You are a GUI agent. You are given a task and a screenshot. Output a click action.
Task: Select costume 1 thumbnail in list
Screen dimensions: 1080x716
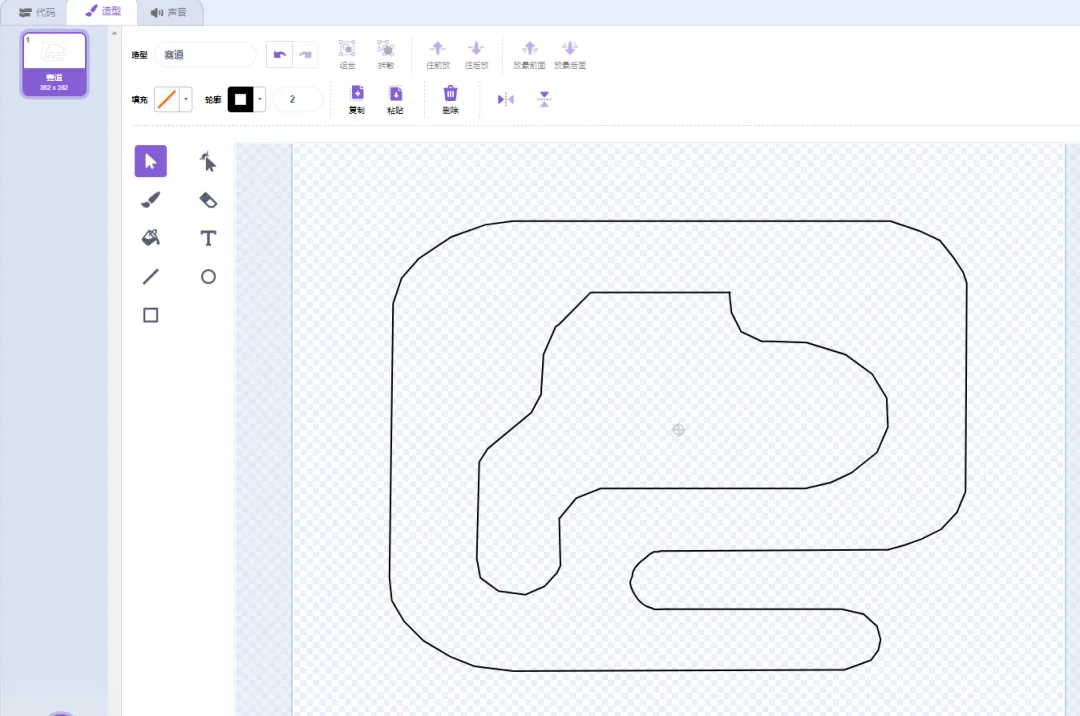(54, 64)
